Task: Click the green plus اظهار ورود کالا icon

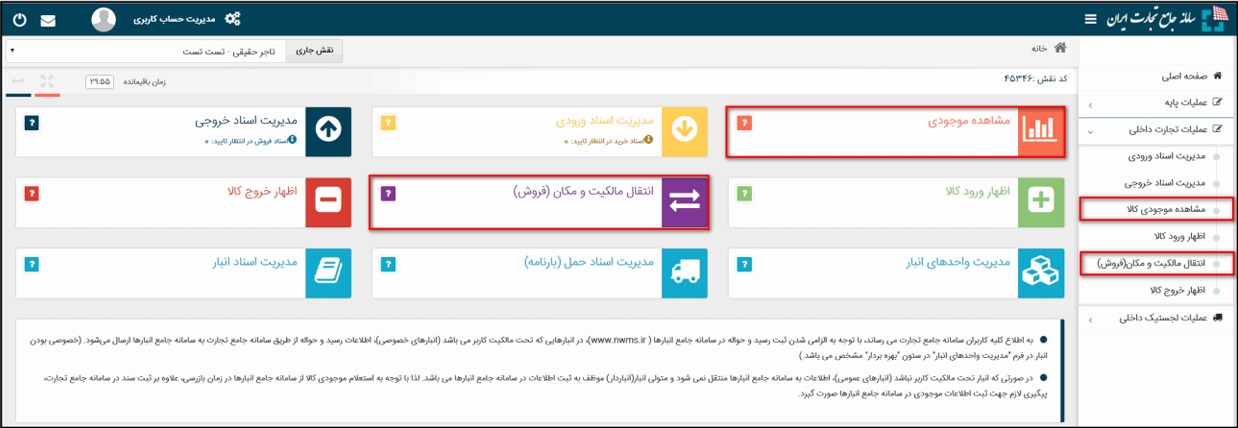Action: click(x=1041, y=201)
